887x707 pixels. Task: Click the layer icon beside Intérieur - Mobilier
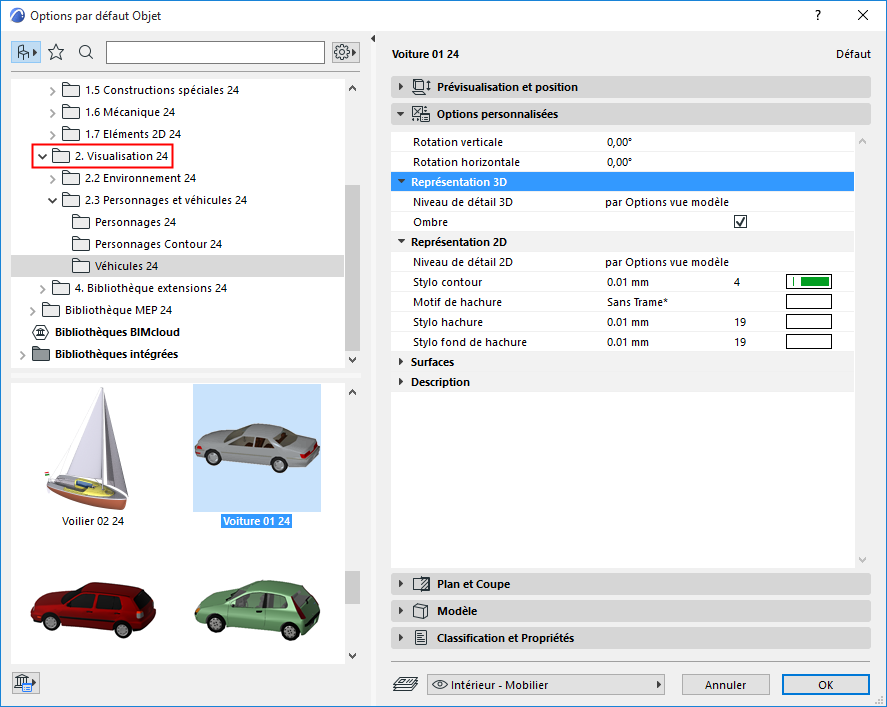[407, 685]
